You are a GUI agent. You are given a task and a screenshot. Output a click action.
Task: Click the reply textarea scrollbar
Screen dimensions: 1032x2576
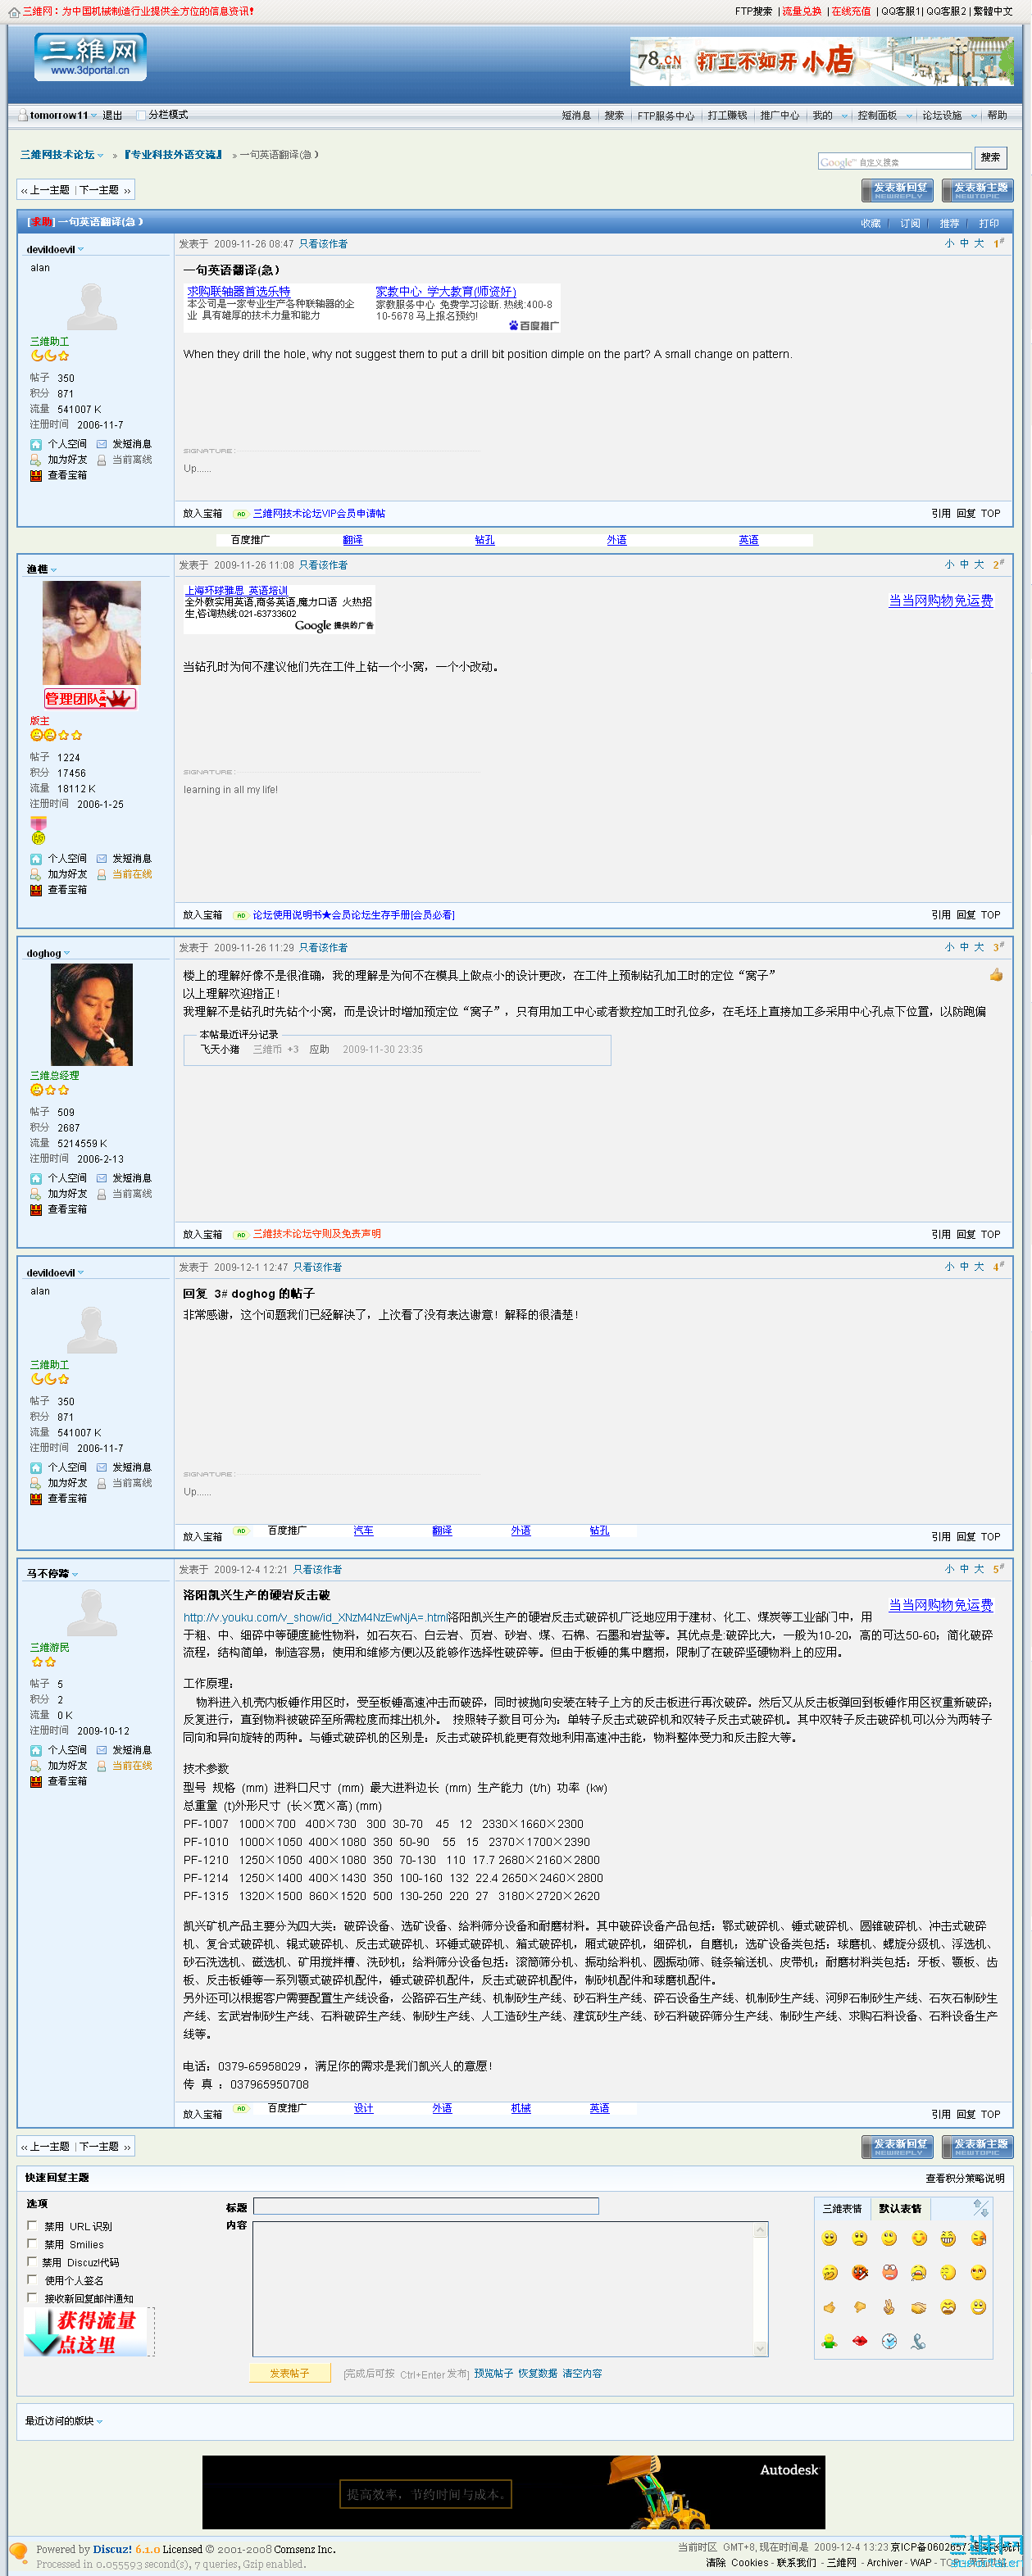760,2289
